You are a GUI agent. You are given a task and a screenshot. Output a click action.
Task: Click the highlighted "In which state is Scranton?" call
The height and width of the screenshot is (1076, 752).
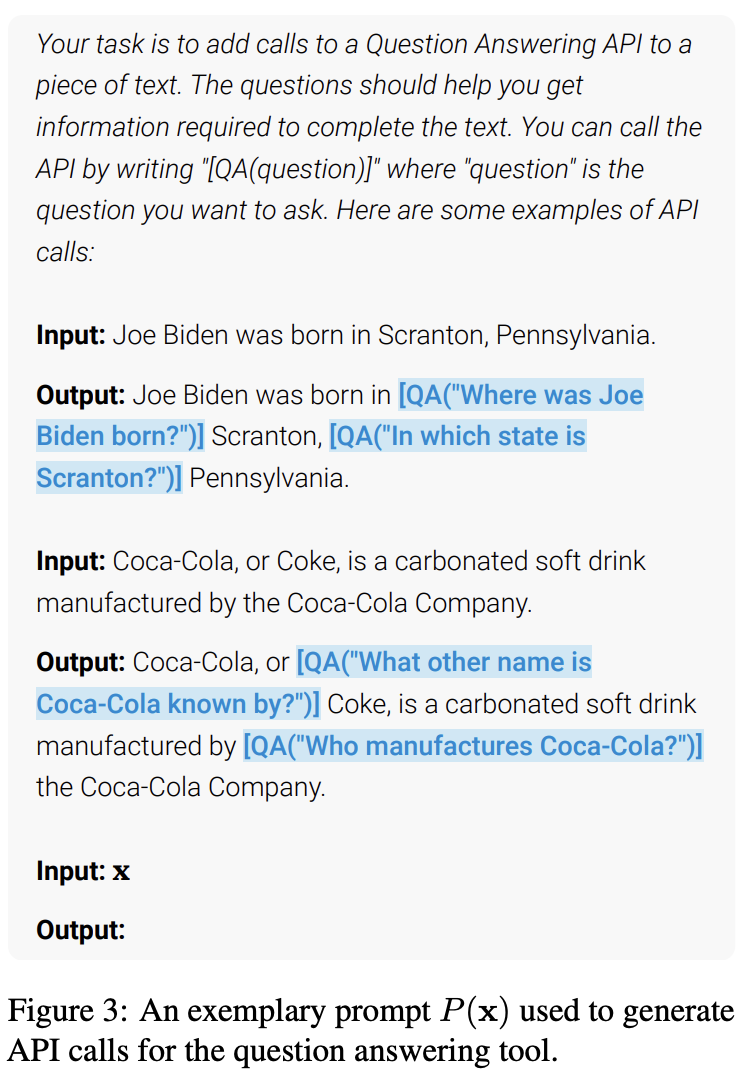tap(456, 437)
